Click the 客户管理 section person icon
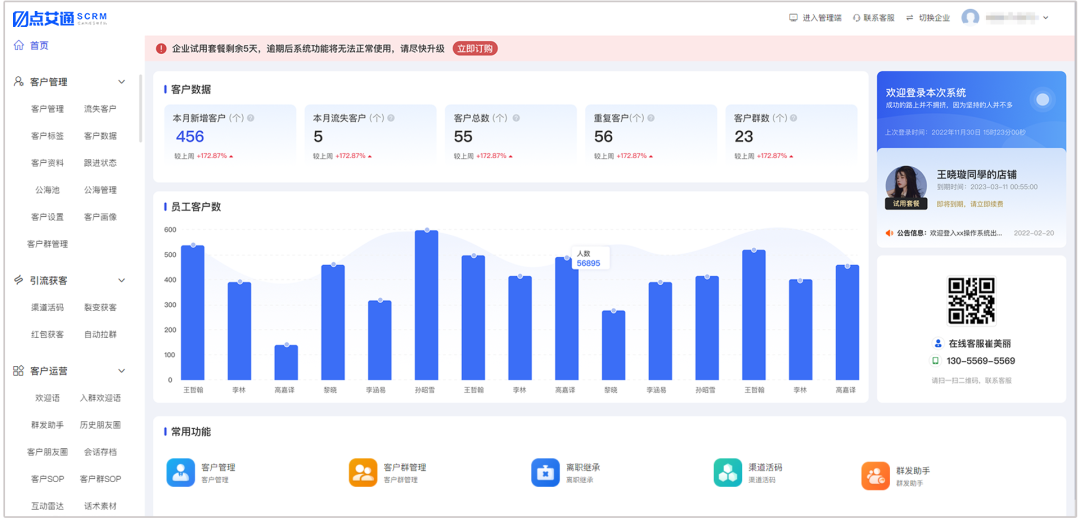 pyautogui.click(x=19, y=81)
